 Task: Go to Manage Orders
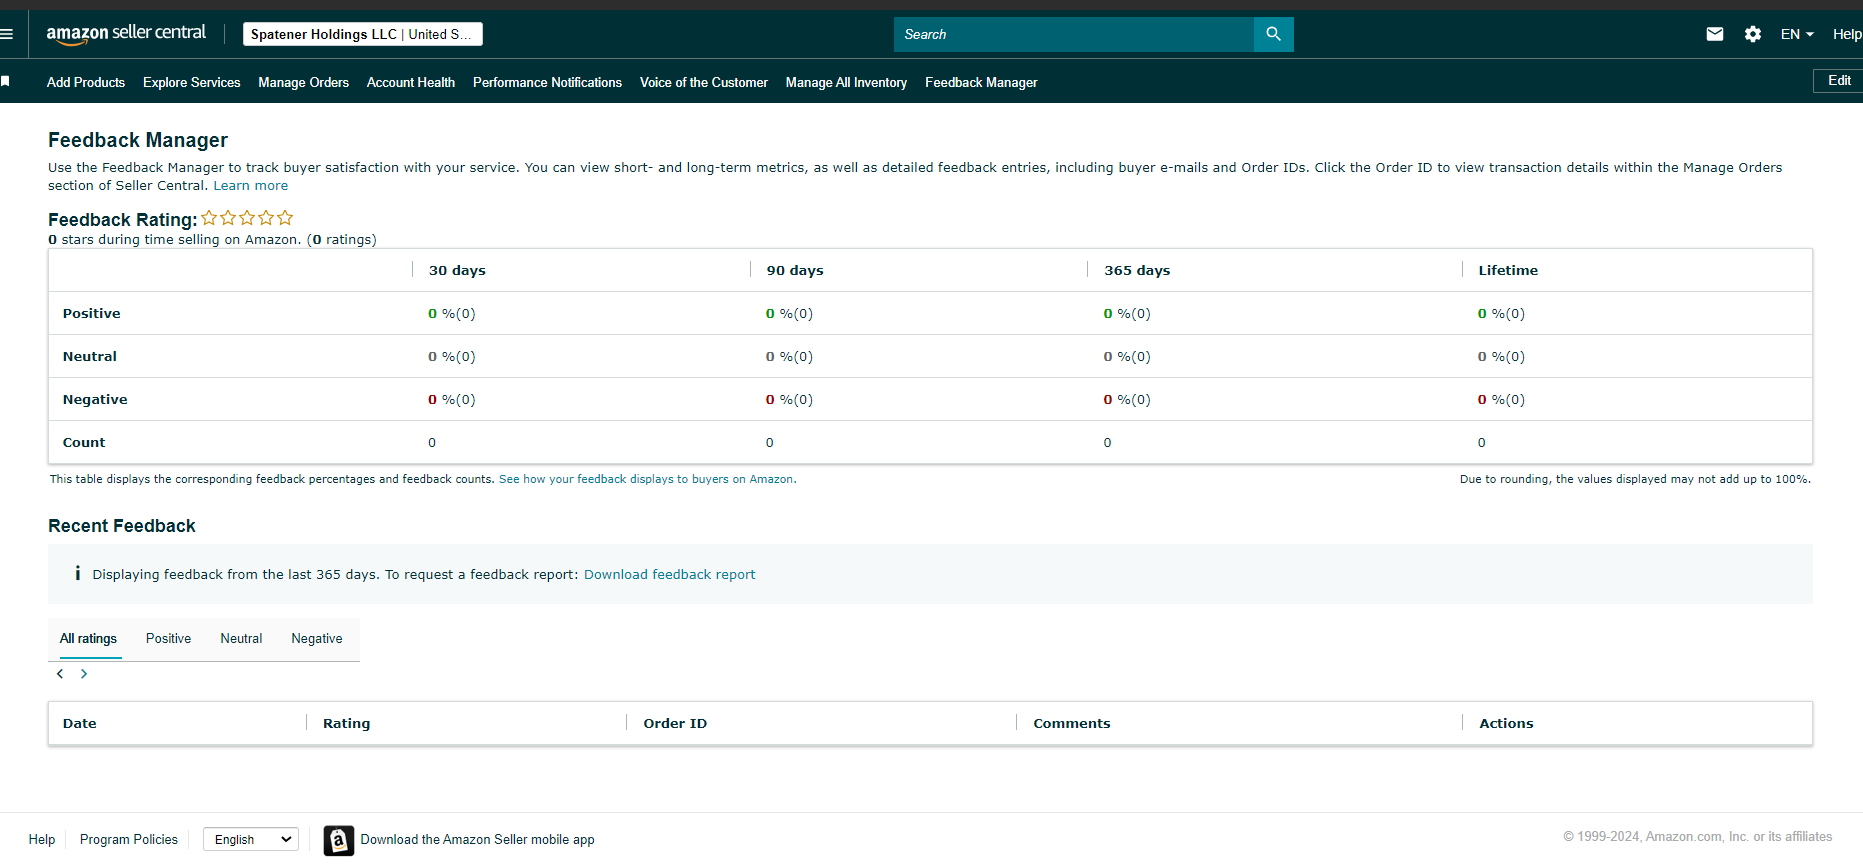coord(304,82)
